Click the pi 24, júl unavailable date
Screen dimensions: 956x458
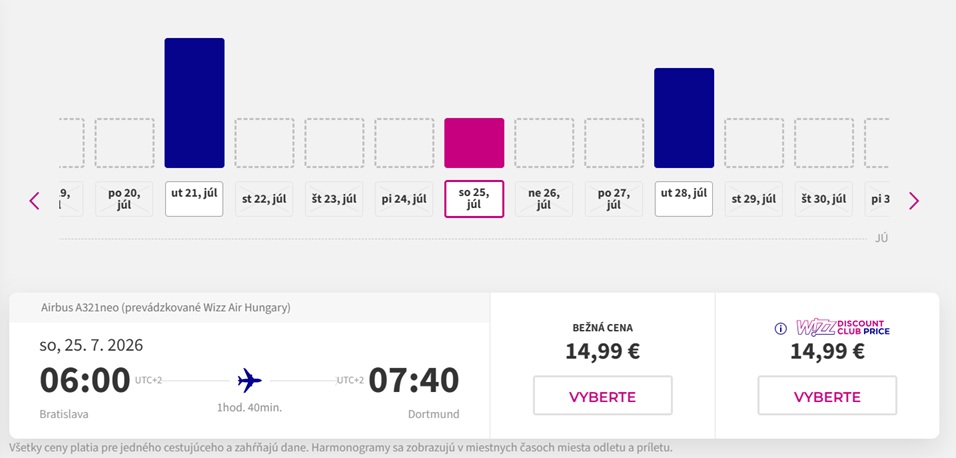point(404,199)
